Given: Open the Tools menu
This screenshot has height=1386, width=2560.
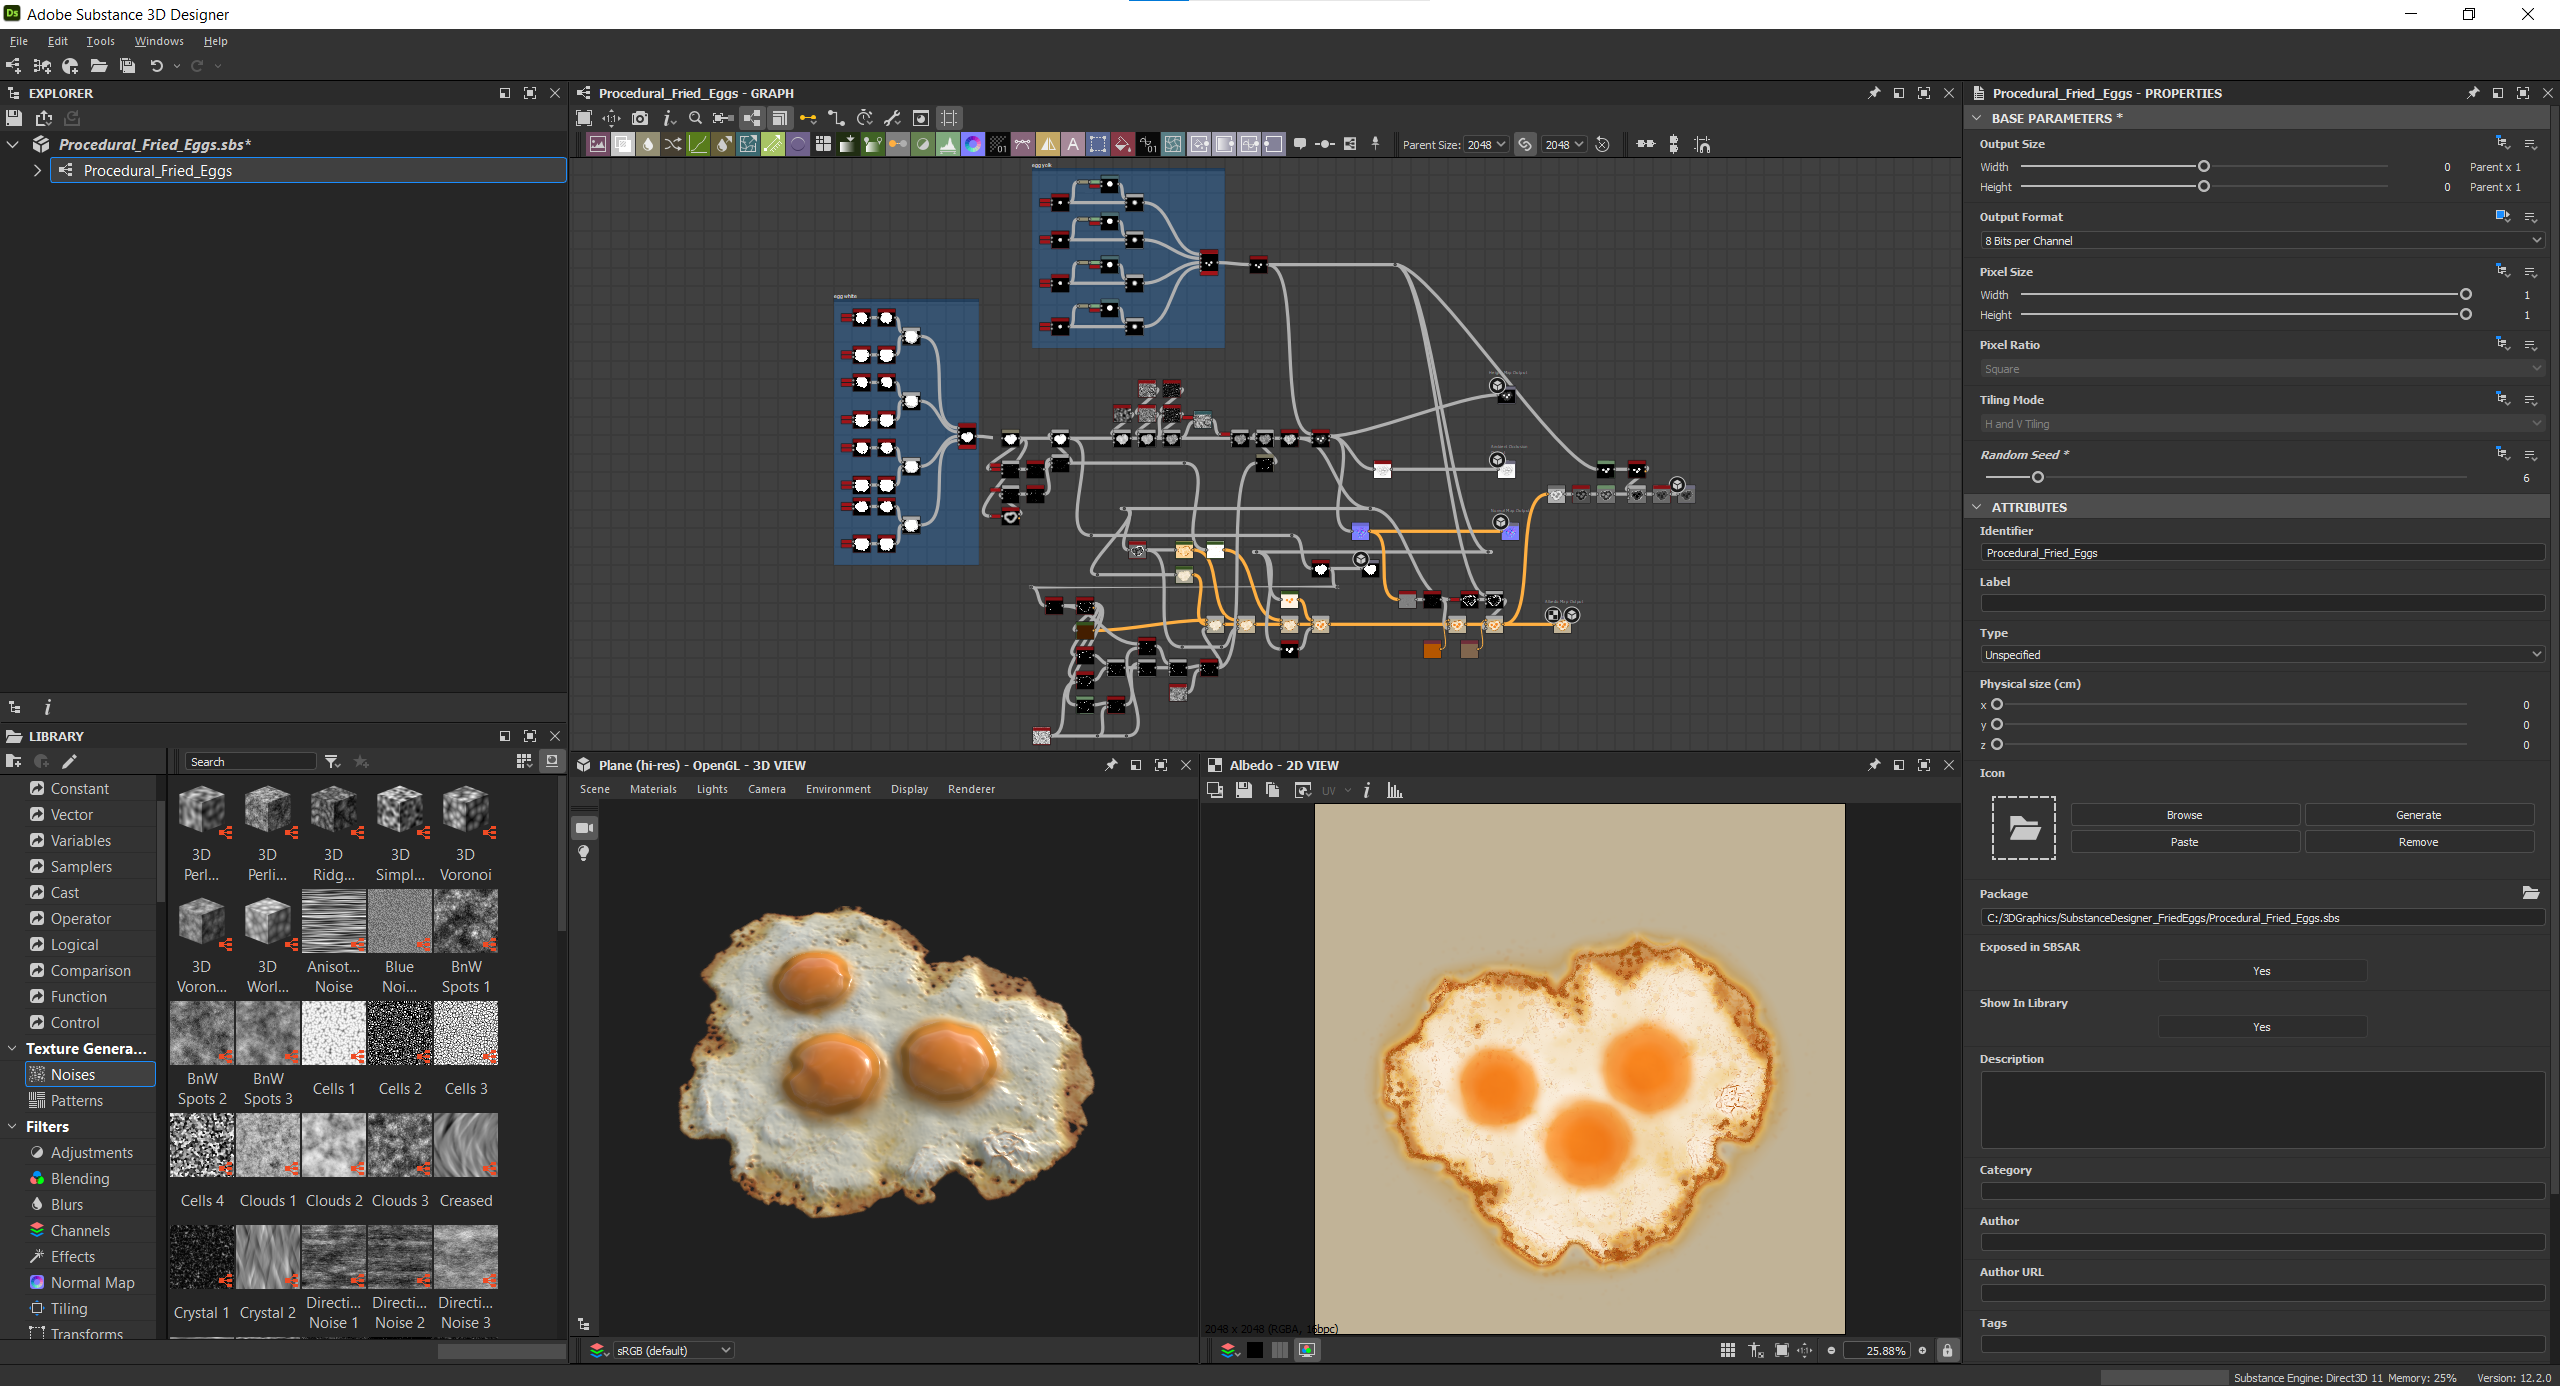Looking at the screenshot, I should point(100,41).
